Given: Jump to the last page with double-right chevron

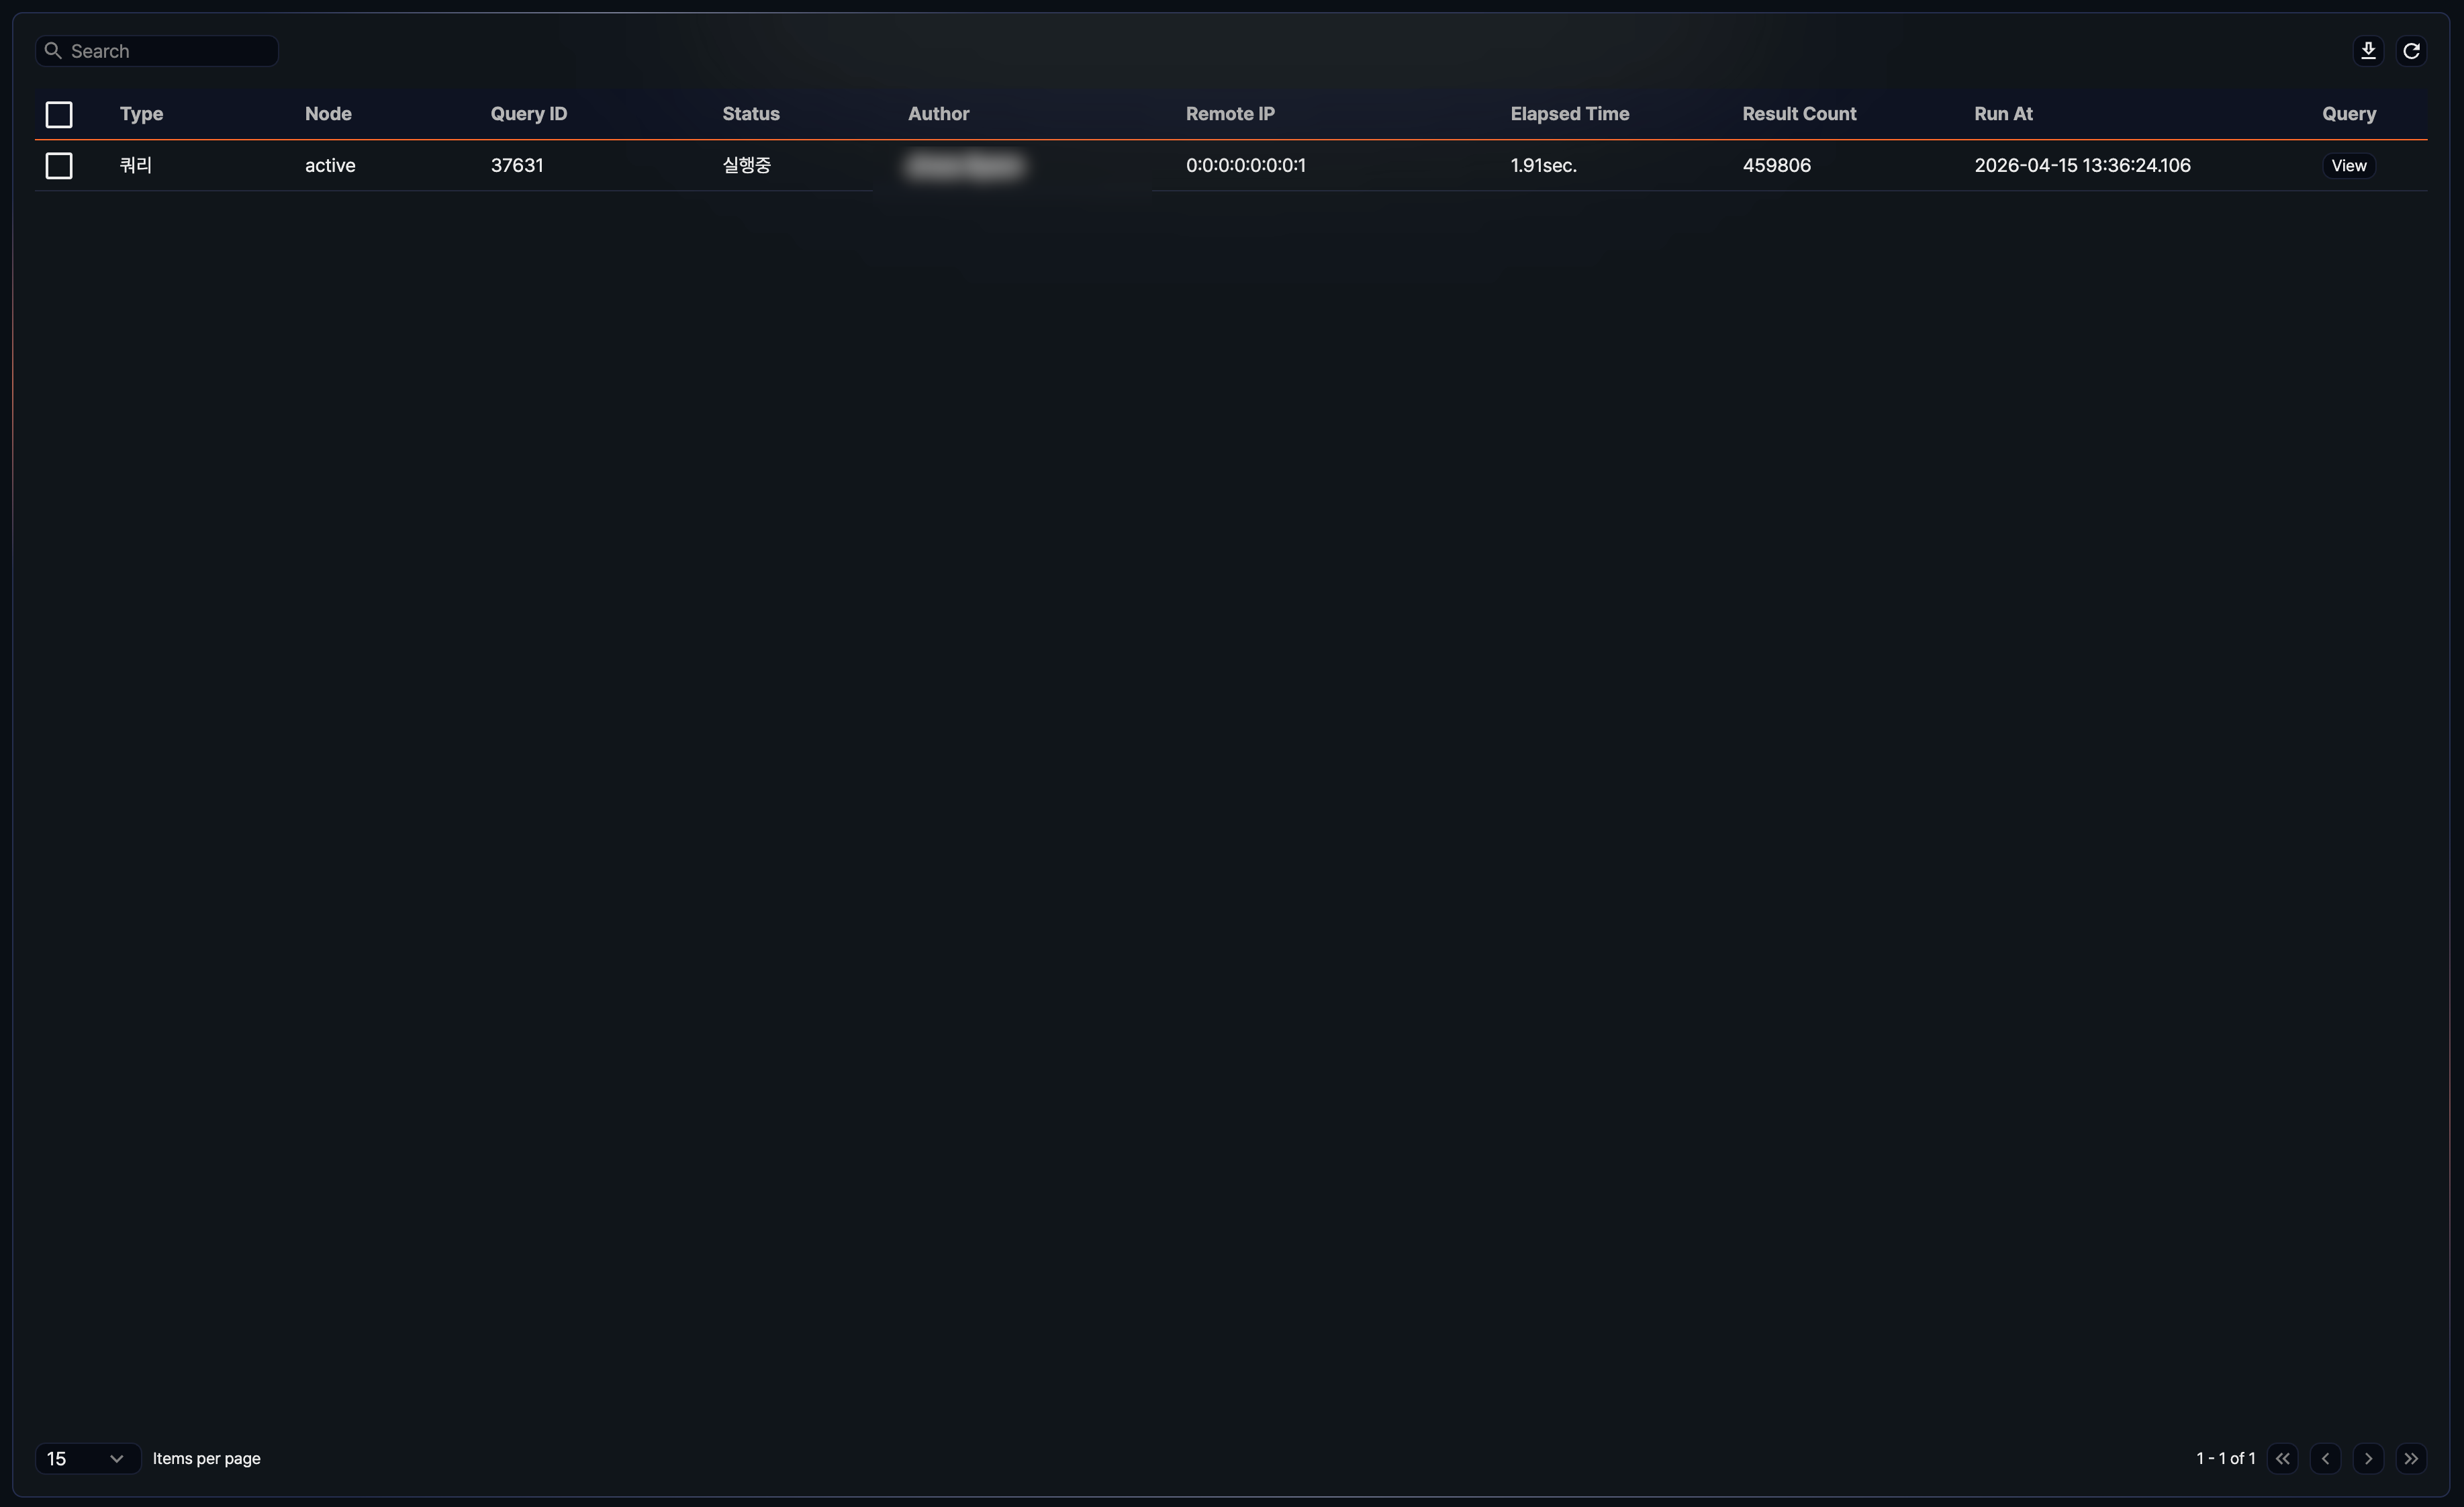Looking at the screenshot, I should [x=2412, y=1458].
